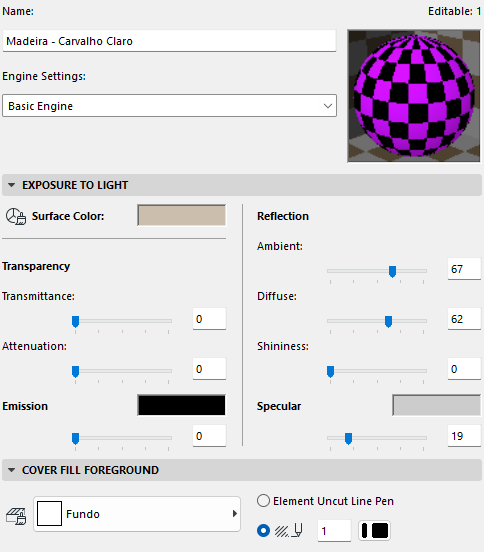Viewport: 484px width, 552px height.
Task: Click the surface color paint icon
Action: (x=16, y=216)
